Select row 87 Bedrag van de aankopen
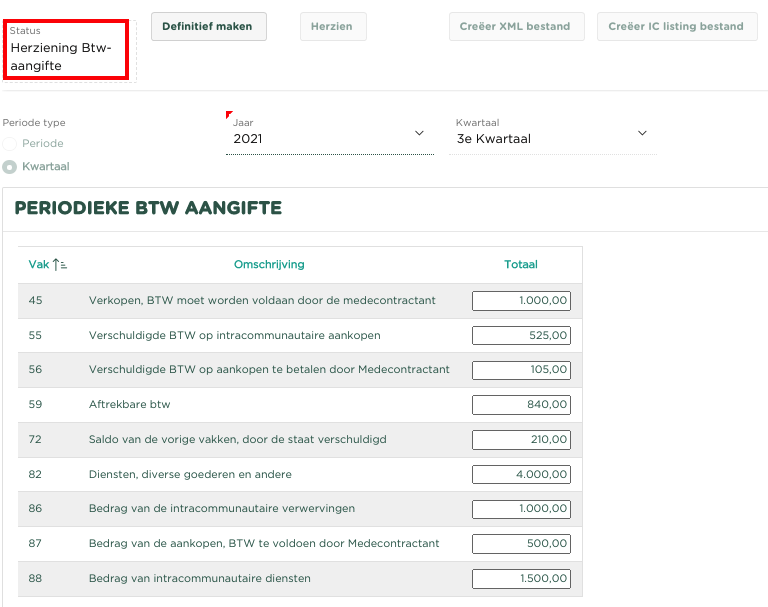Image resolution: width=768 pixels, height=607 pixels. pyautogui.click(x=264, y=544)
